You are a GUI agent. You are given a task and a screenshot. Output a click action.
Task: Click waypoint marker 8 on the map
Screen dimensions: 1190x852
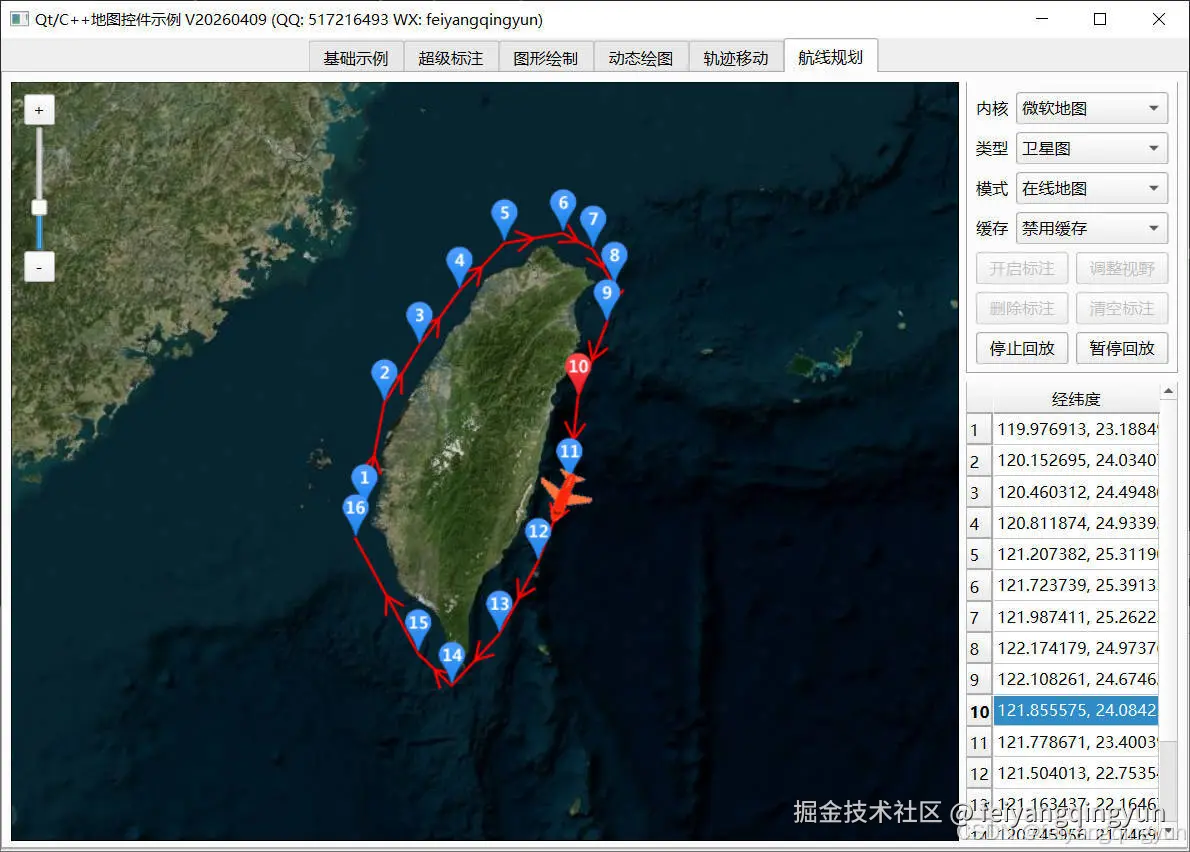pyautogui.click(x=614, y=258)
